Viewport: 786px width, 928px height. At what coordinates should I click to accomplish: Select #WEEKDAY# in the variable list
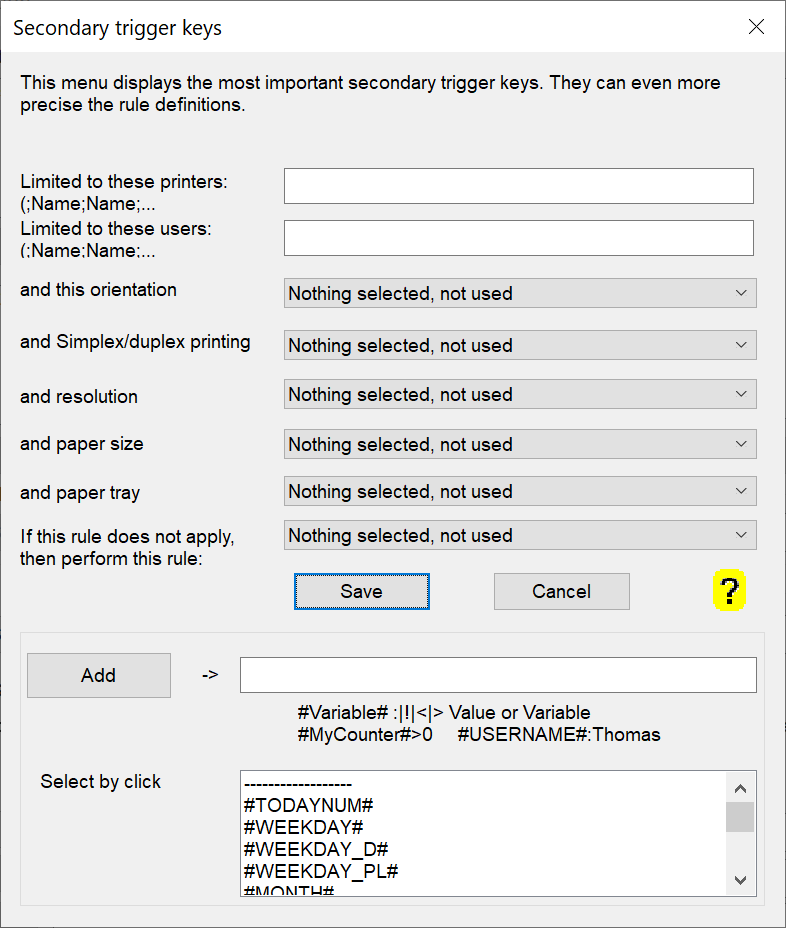point(303,827)
